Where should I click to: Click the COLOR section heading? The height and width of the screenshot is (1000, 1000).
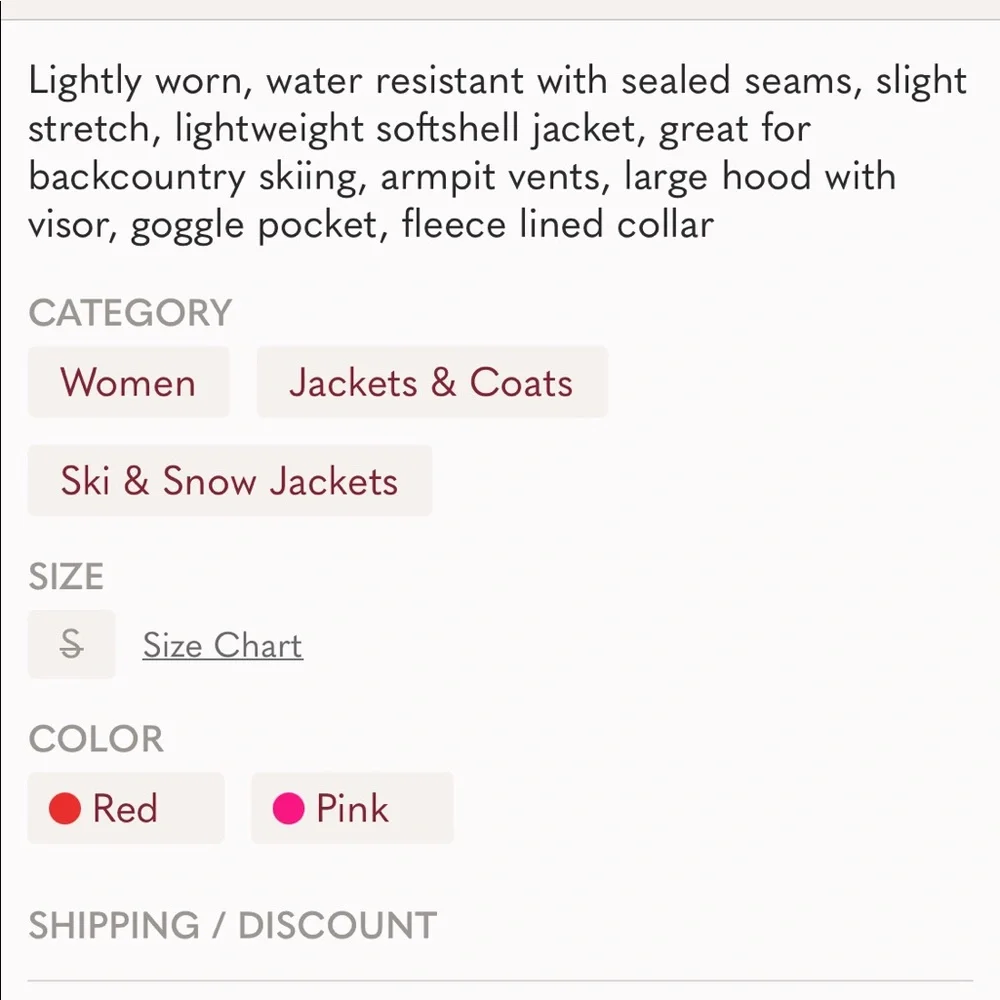97,739
